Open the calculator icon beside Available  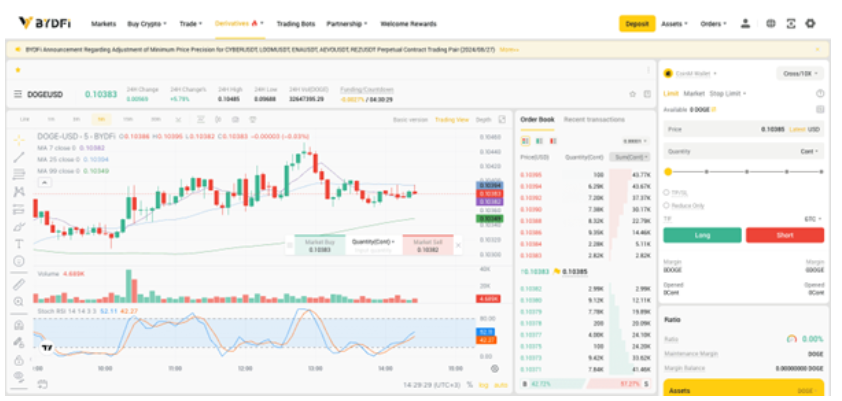point(820,110)
